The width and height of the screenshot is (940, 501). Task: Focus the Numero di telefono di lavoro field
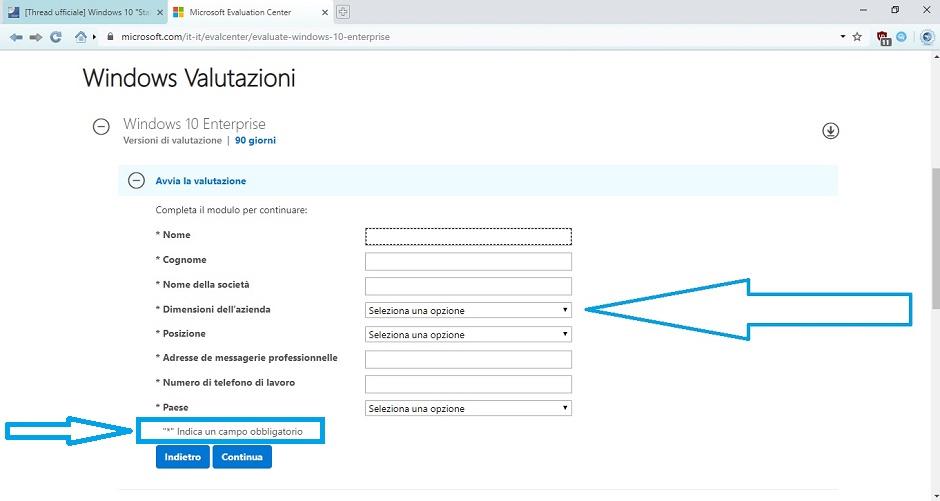pos(468,384)
